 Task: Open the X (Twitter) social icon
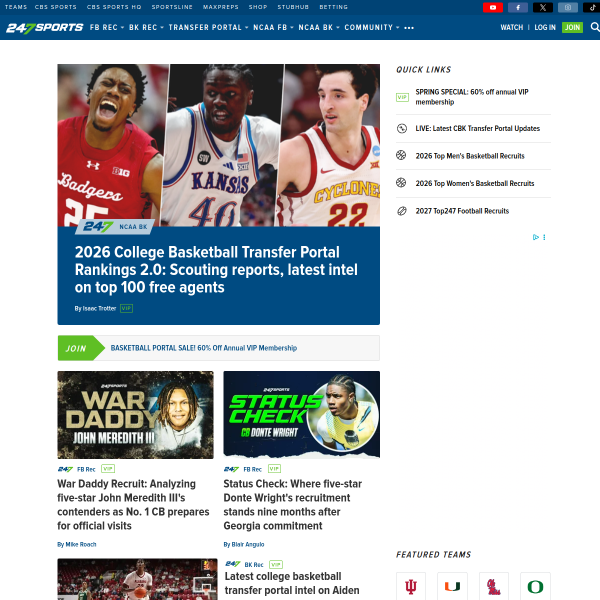click(x=543, y=7)
